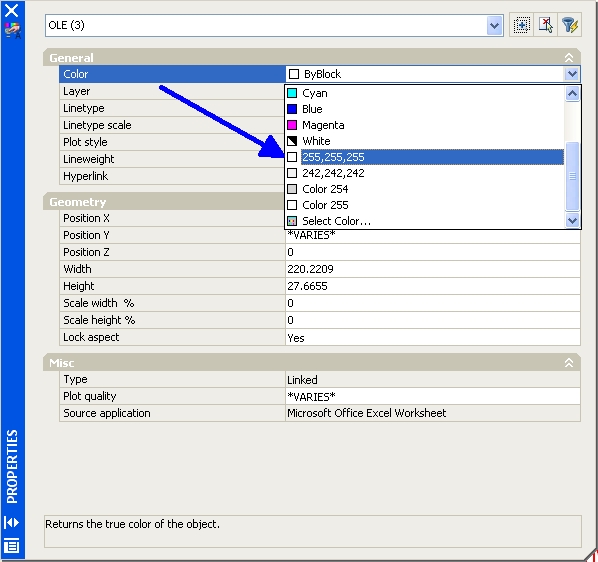Open the Color ByBlock dropdown arrow
This screenshot has width=598, height=562.
click(572, 74)
